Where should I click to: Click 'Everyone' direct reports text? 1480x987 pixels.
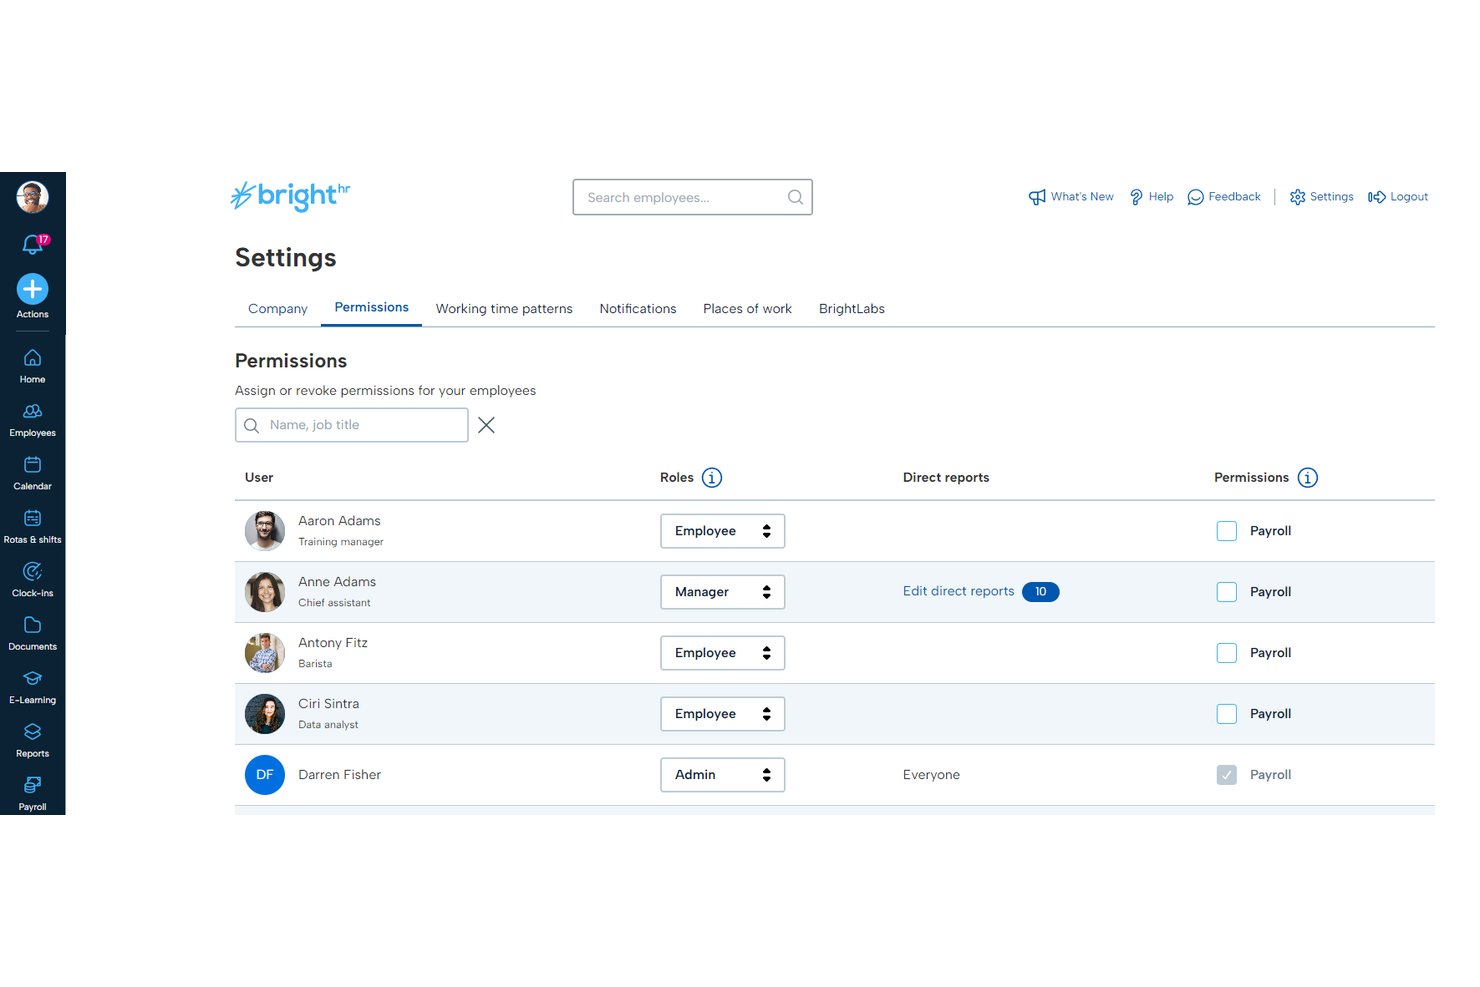931,775
